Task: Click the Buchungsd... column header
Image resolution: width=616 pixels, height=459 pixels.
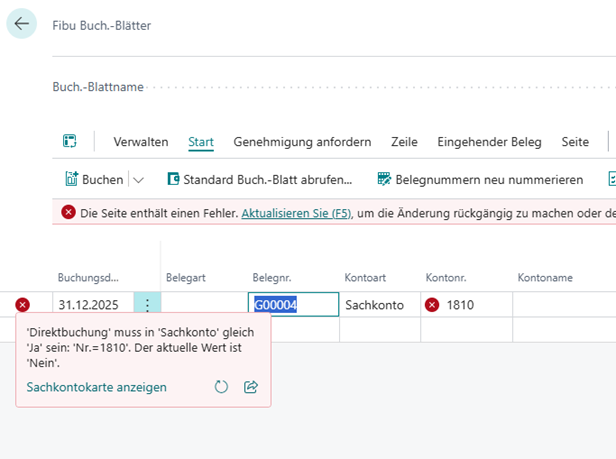Action: point(88,277)
